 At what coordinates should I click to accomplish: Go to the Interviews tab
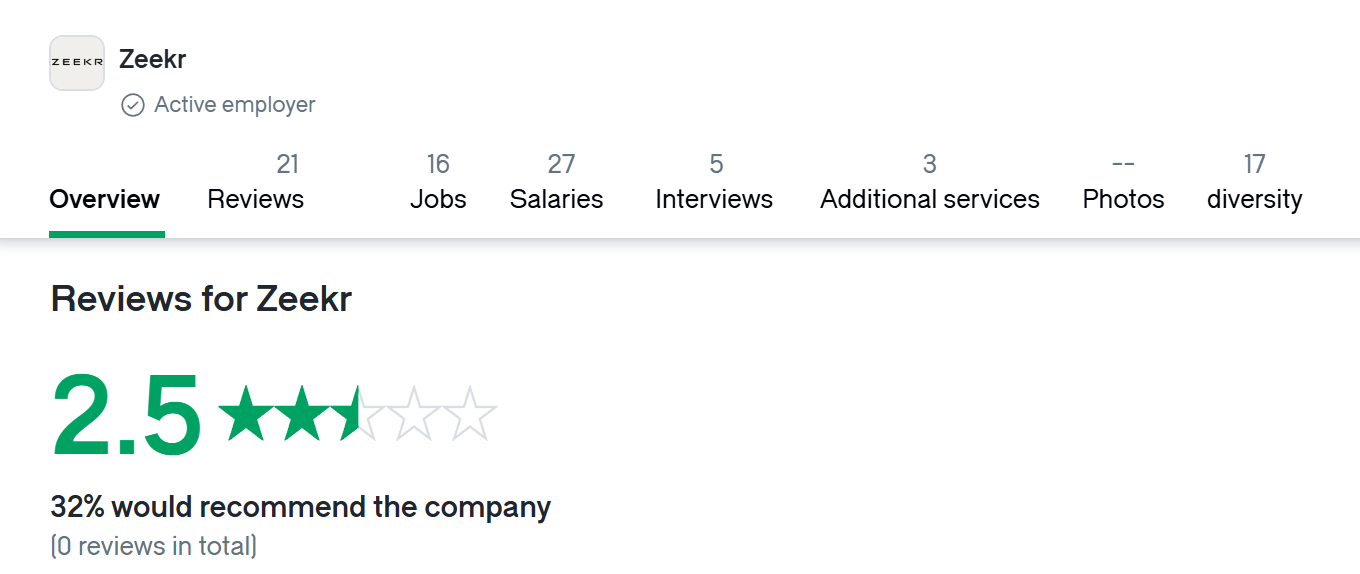714,183
